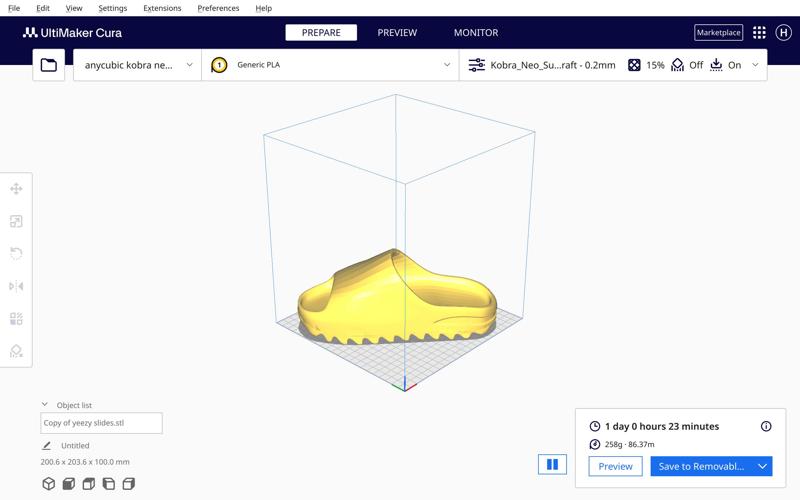The image size is (800, 500).
Task: Click the Kobra_Neo_Su...raft - 0.2mm profile name
Action: pyautogui.click(x=553, y=65)
